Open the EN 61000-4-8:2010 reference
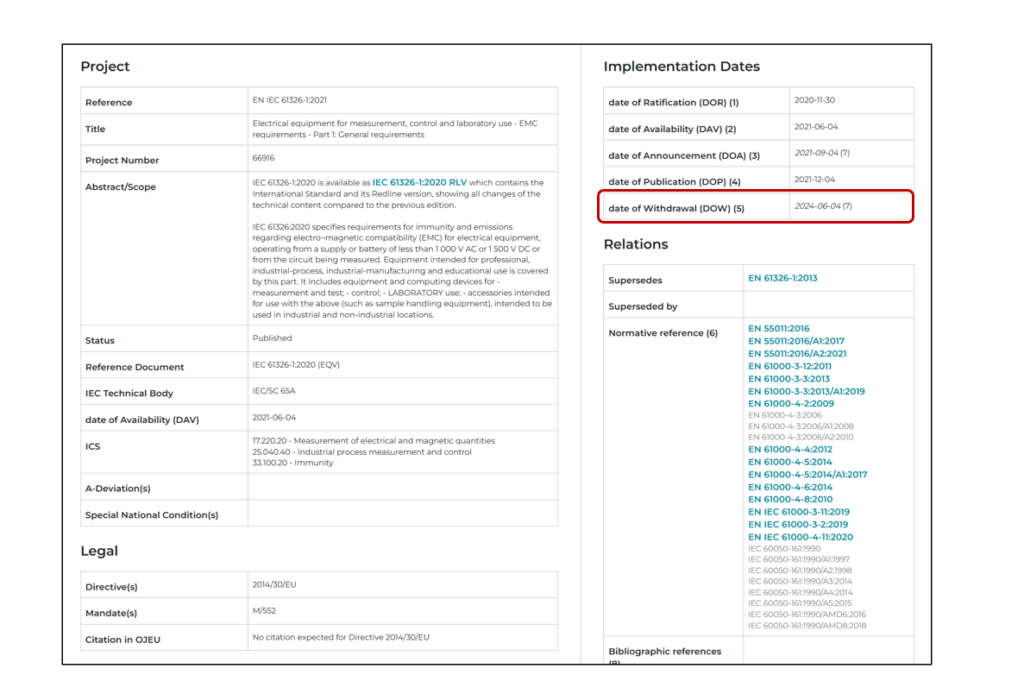 click(789, 499)
